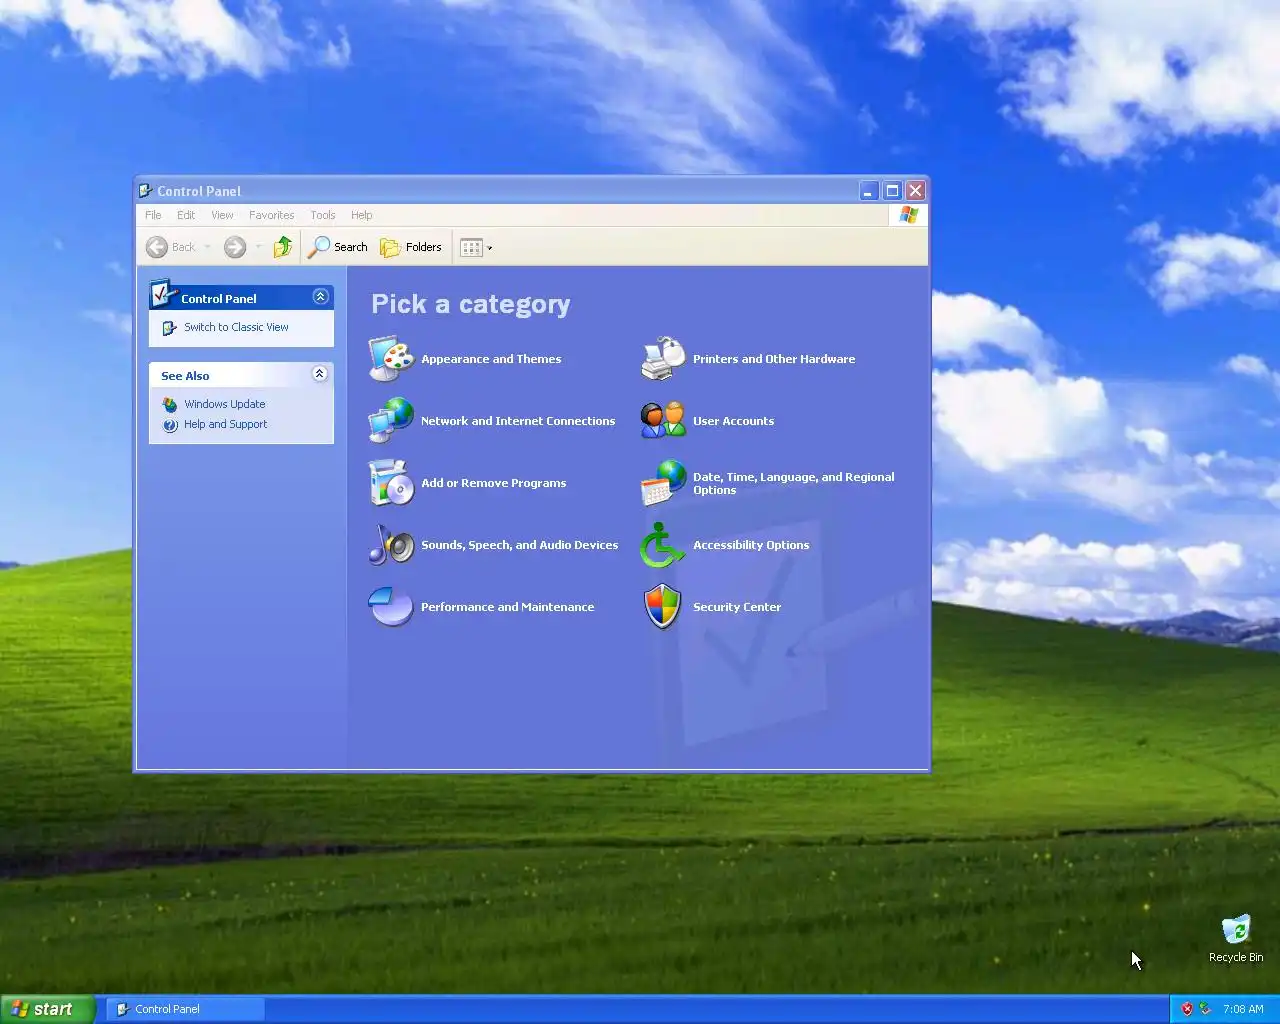Click the Switch to Classic View icon

click(170, 327)
